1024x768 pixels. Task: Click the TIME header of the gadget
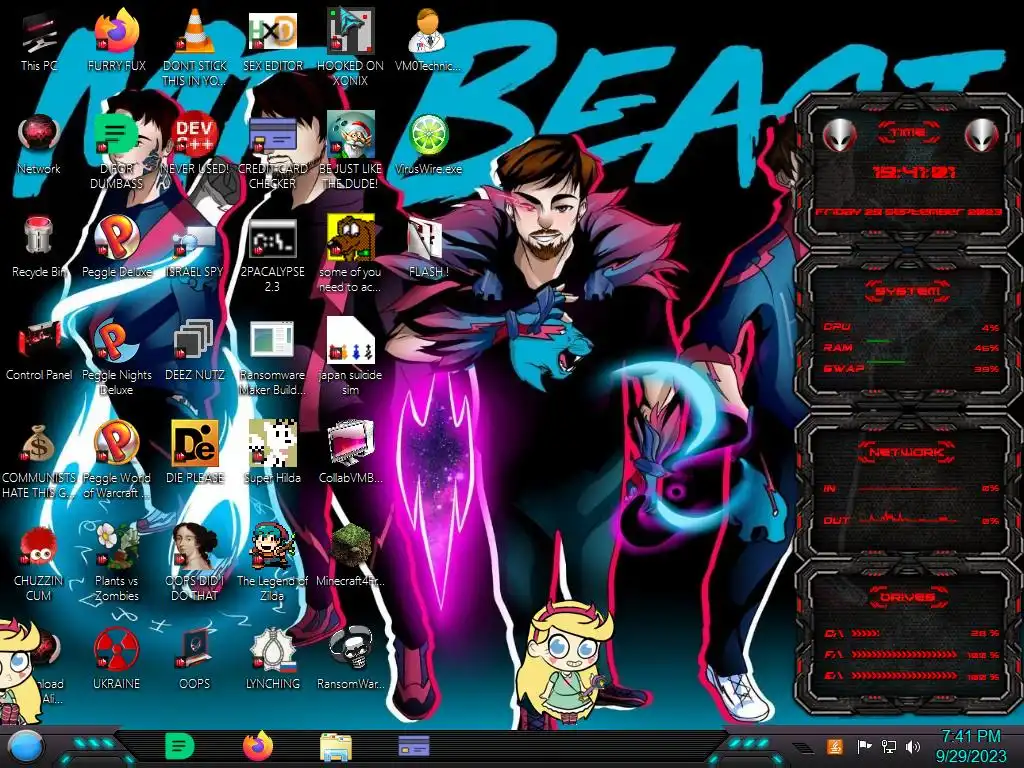click(908, 133)
